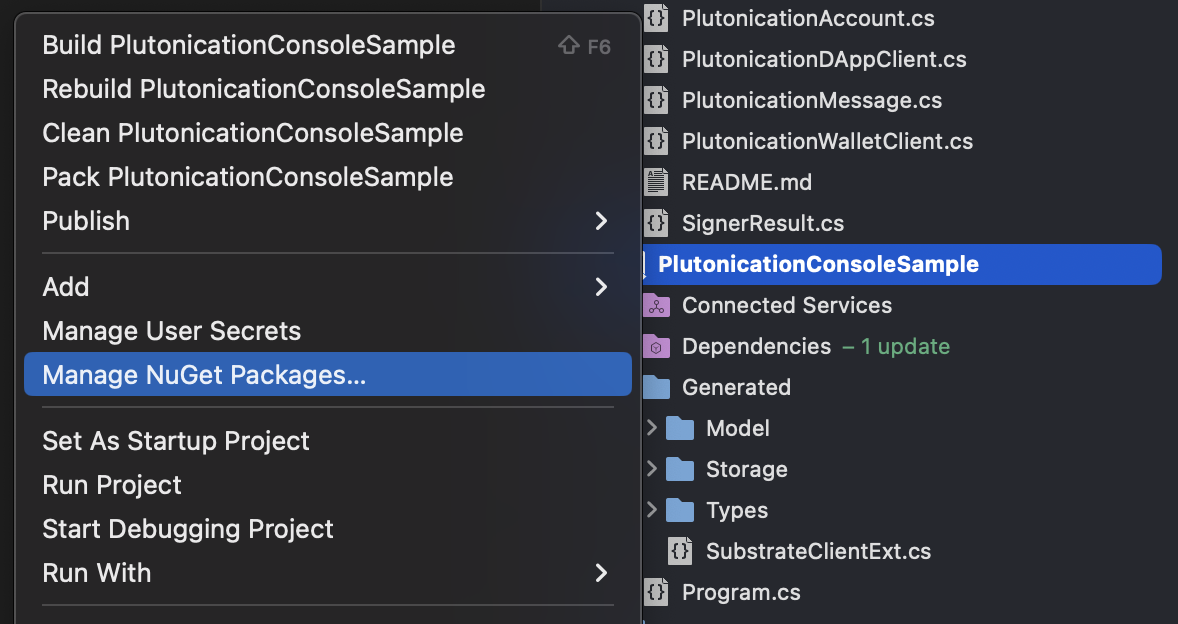This screenshot has height=624, width=1178.
Task: Click the Generated folder icon
Action: [x=656, y=387]
